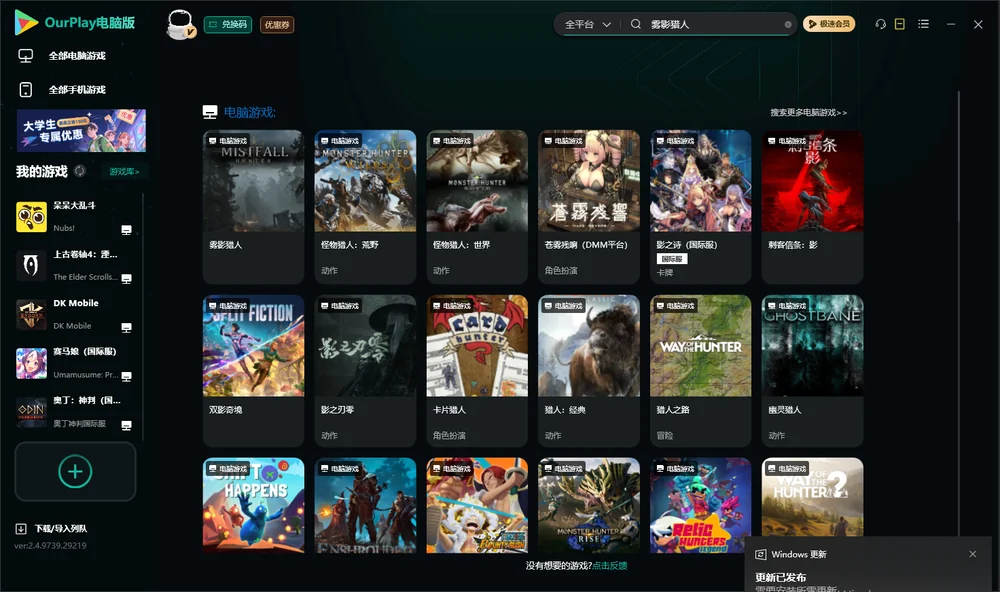Screen dimensions: 1000x592
Task: Click the download icon beside 下载/导入列队
Action: pos(21,529)
